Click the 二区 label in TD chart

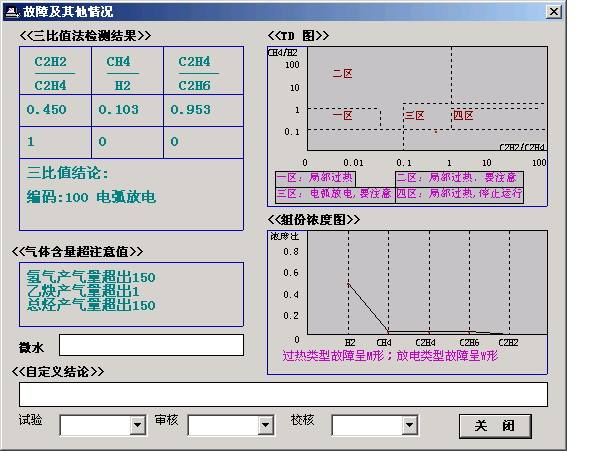click(342, 73)
